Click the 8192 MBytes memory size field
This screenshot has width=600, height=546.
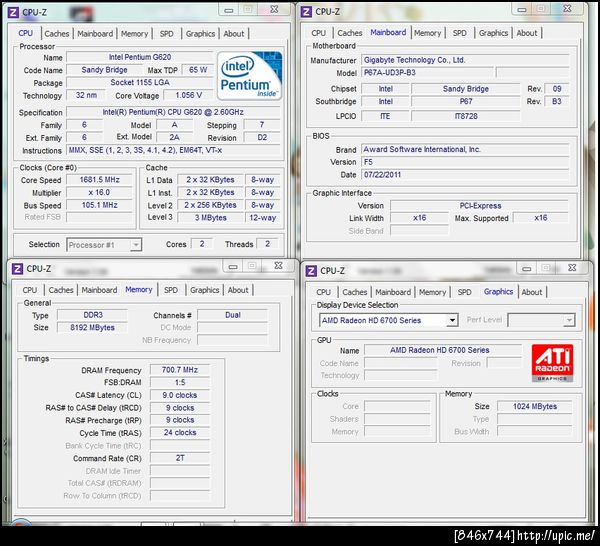(x=93, y=328)
